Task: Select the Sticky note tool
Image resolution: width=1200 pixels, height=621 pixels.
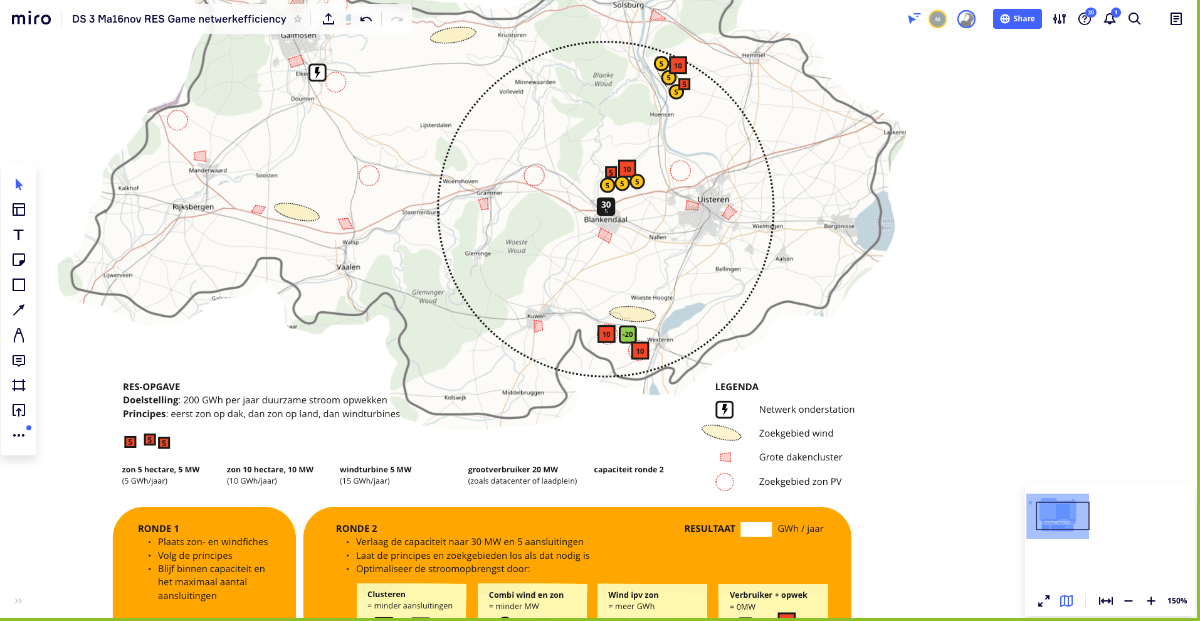Action: 19,260
